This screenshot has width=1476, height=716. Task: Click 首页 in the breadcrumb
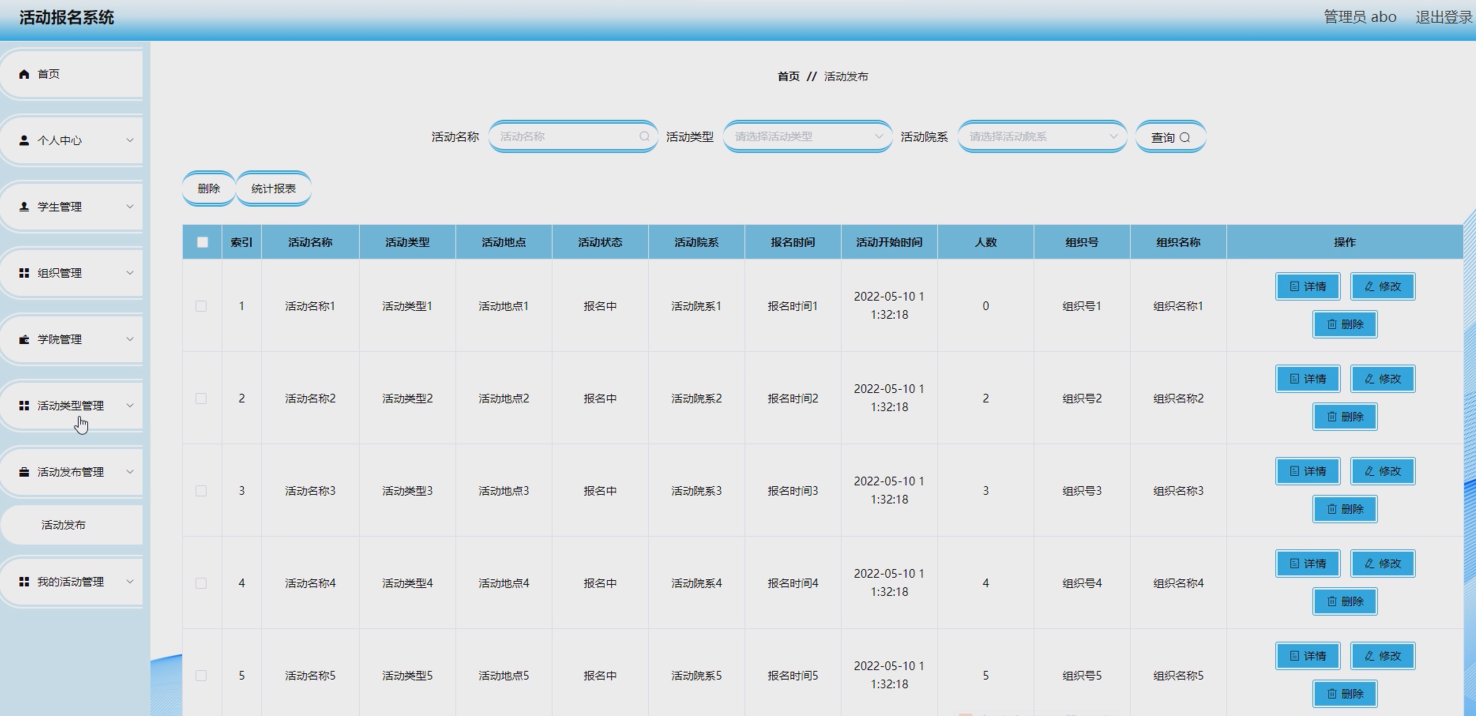tap(789, 77)
